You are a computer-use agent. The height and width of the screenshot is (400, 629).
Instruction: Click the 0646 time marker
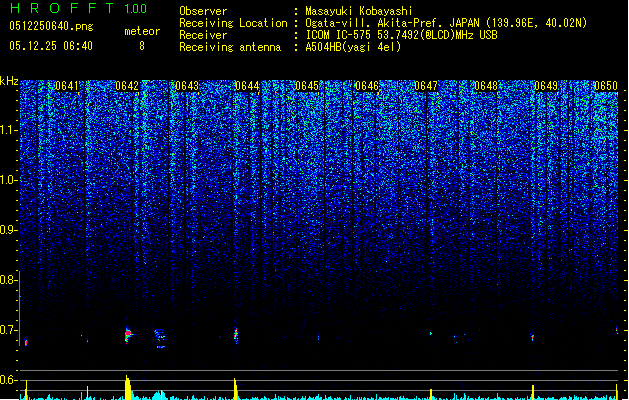(367, 86)
